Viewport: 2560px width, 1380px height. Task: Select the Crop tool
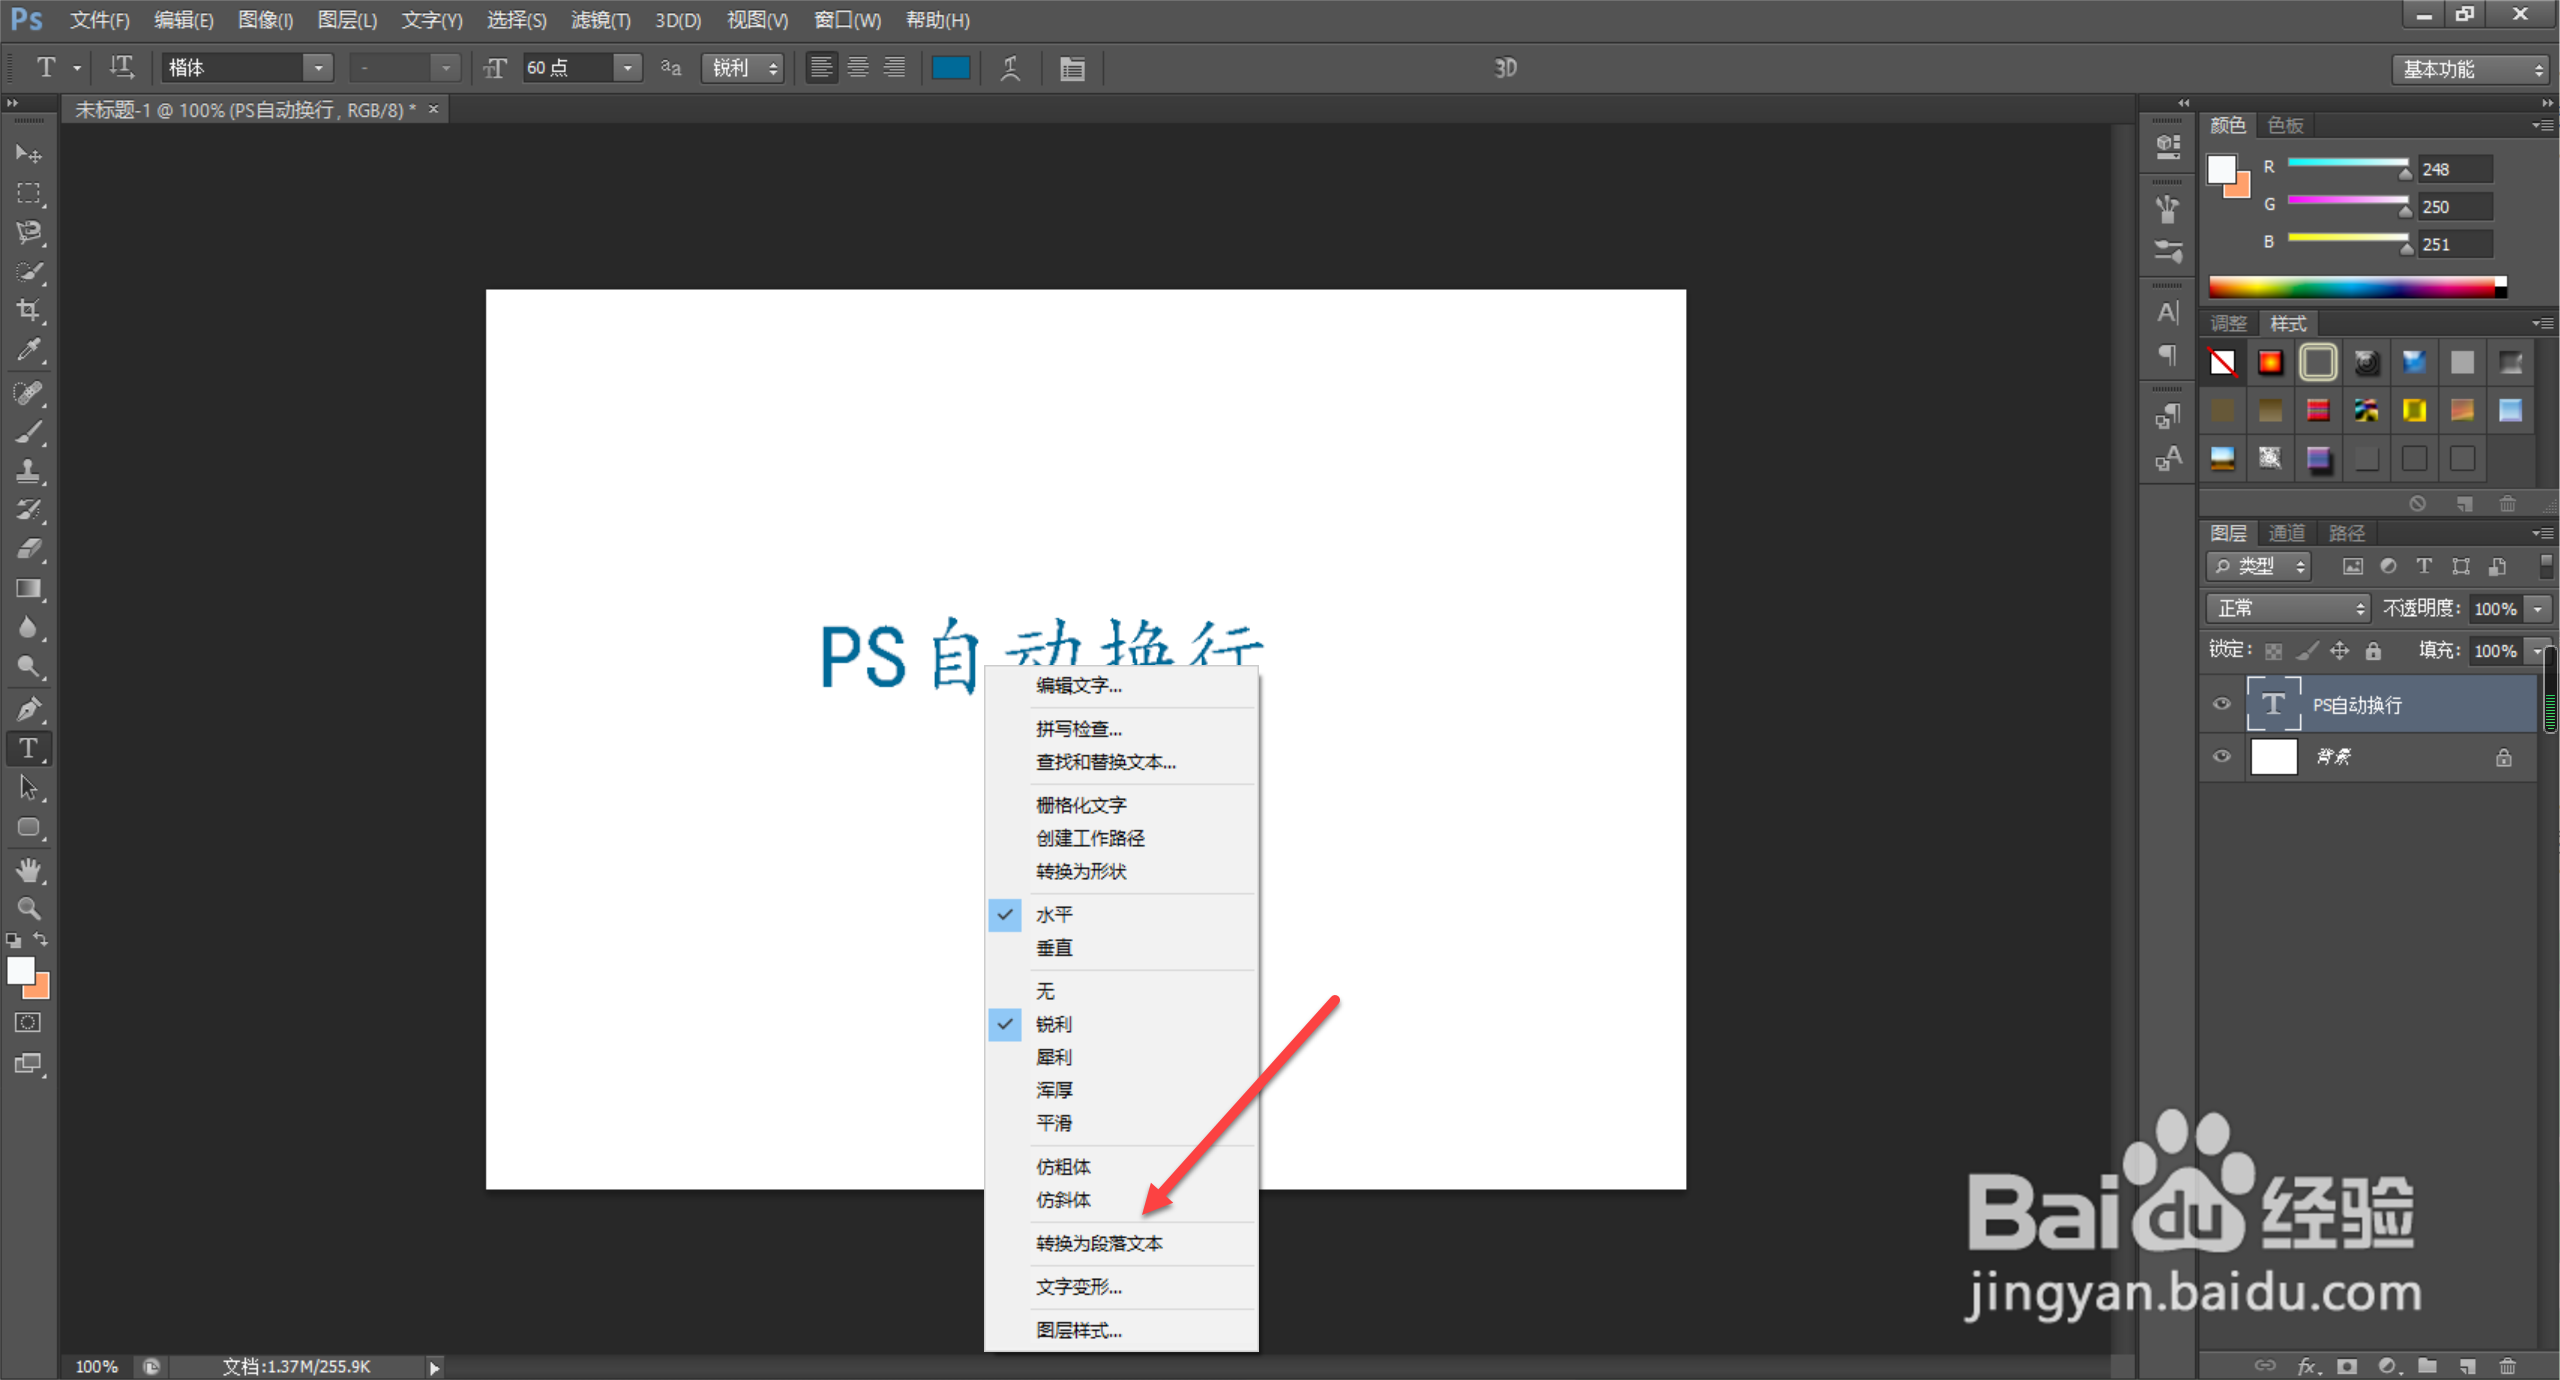coord(28,310)
